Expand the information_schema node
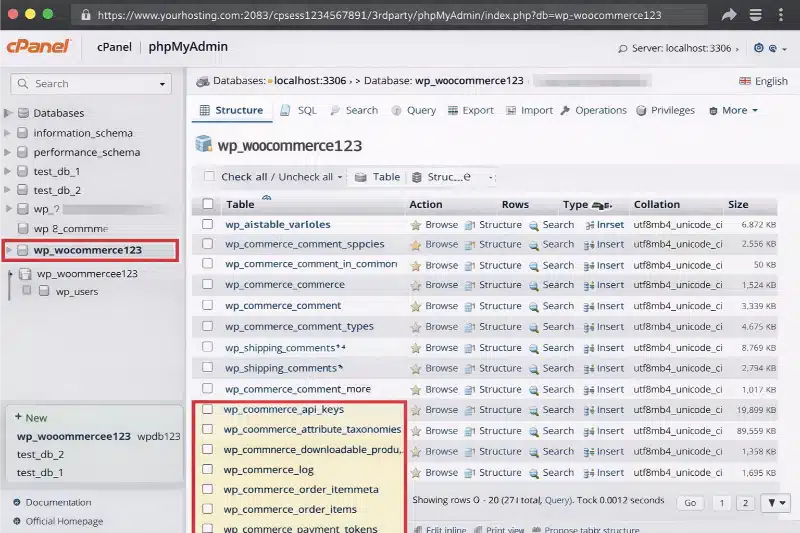The width and height of the screenshot is (800, 533). 7,133
